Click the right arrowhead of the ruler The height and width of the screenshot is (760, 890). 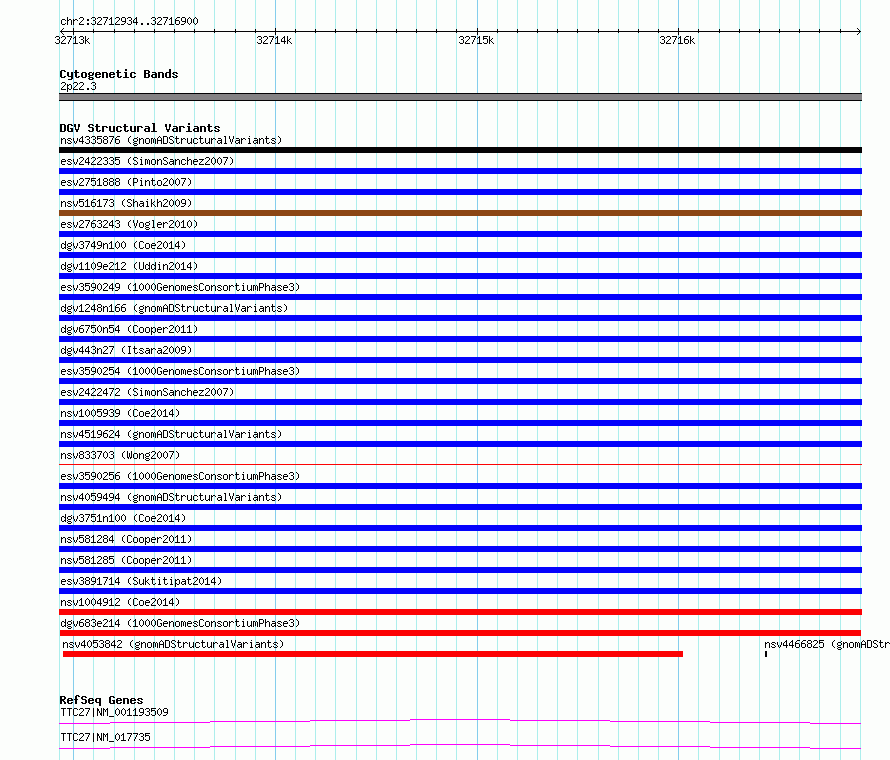[x=859, y=31]
